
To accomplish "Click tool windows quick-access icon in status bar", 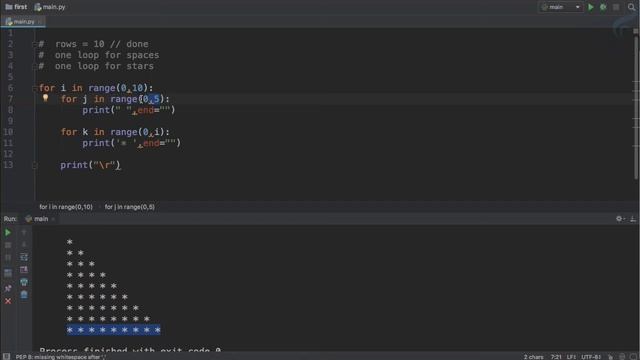I will [x=6, y=356].
